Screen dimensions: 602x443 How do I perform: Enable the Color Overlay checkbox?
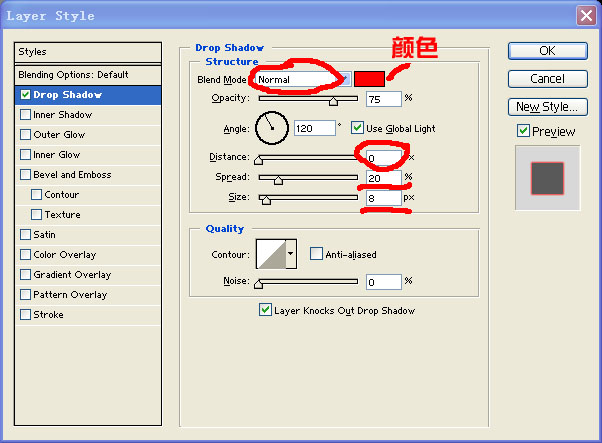(x=25, y=254)
